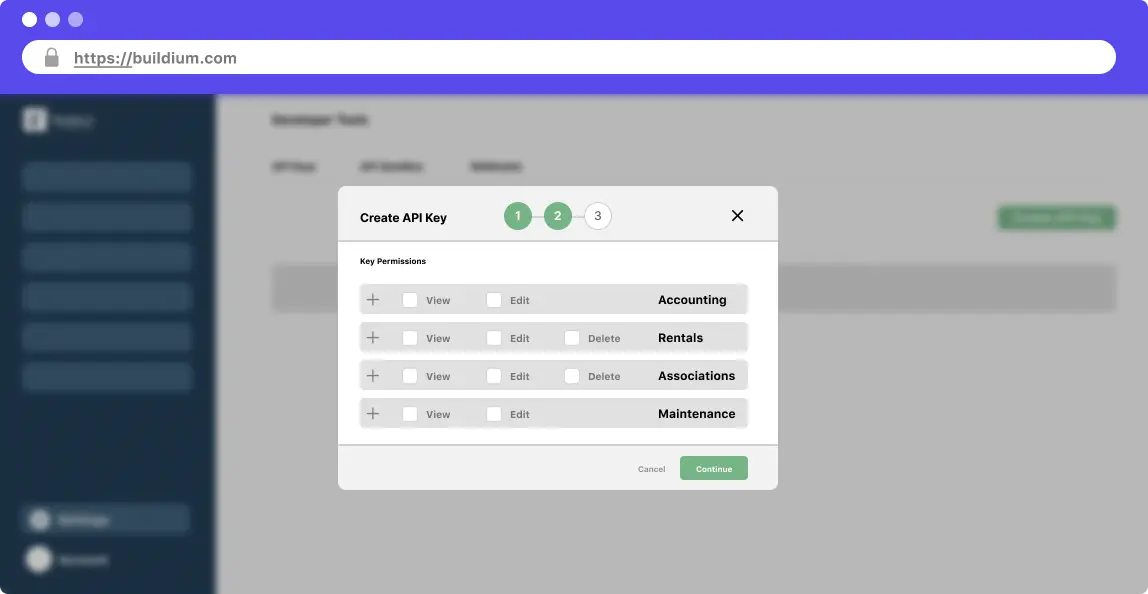Screen dimensions: 1148x594
Task: Click the padlock icon in address bar
Action: pos(52,58)
